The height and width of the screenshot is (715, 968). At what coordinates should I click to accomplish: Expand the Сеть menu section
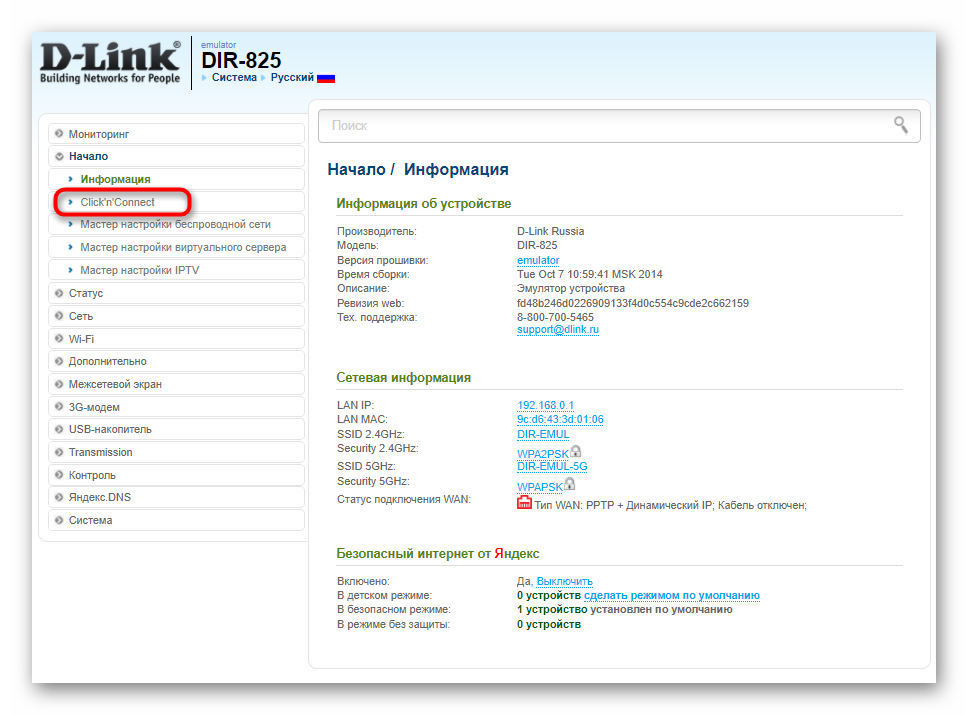[x=176, y=316]
